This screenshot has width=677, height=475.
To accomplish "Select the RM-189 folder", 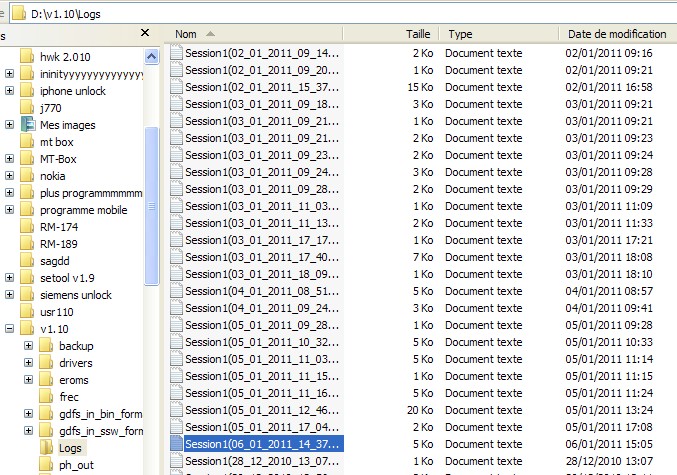I will click(59, 244).
